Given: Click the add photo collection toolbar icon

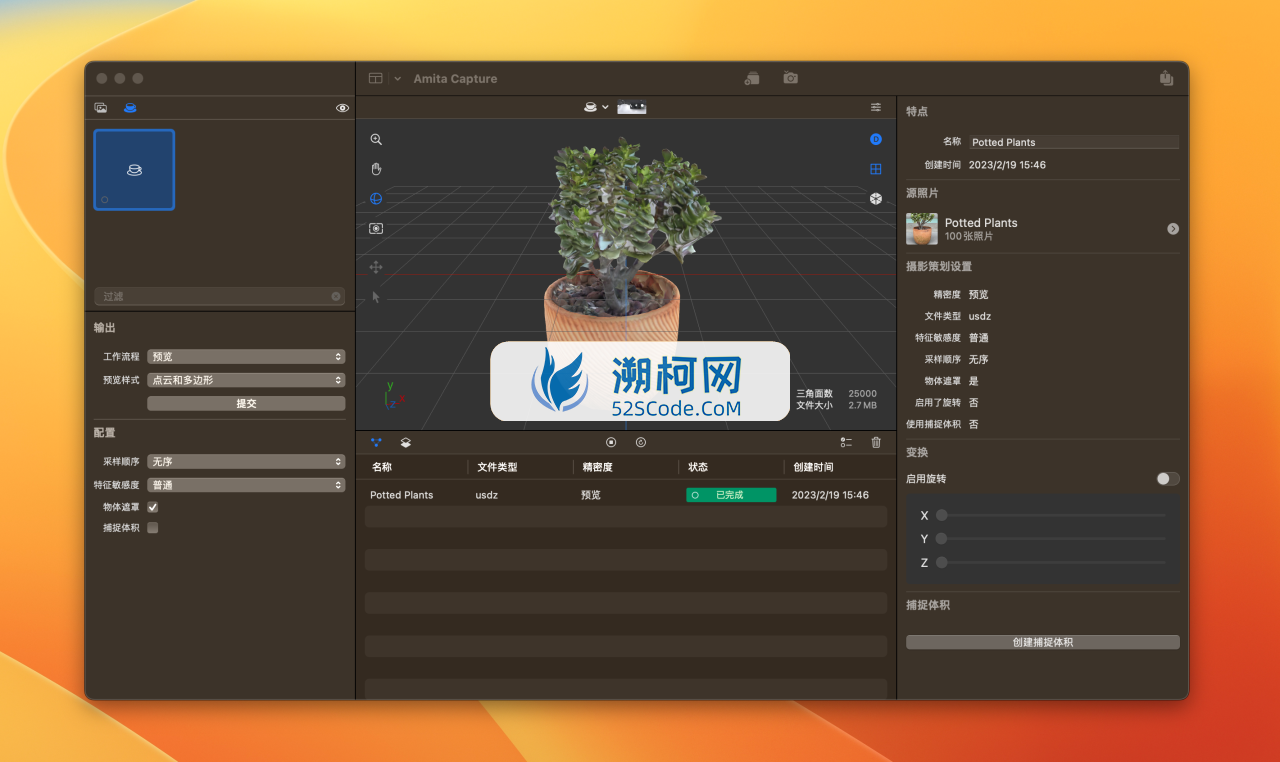Looking at the screenshot, I should (x=752, y=78).
